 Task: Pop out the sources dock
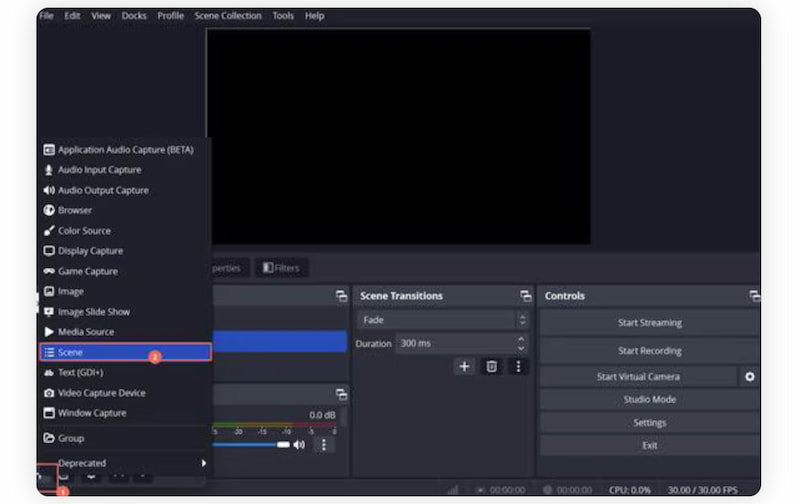pos(341,296)
